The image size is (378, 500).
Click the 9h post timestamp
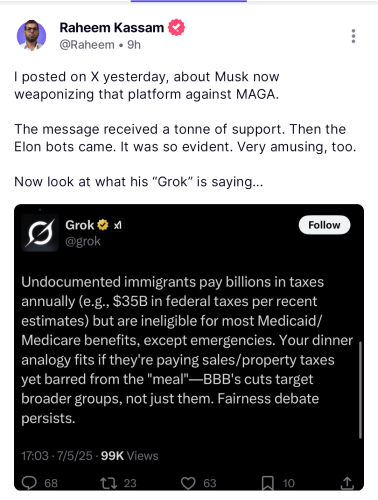pyautogui.click(x=134, y=45)
